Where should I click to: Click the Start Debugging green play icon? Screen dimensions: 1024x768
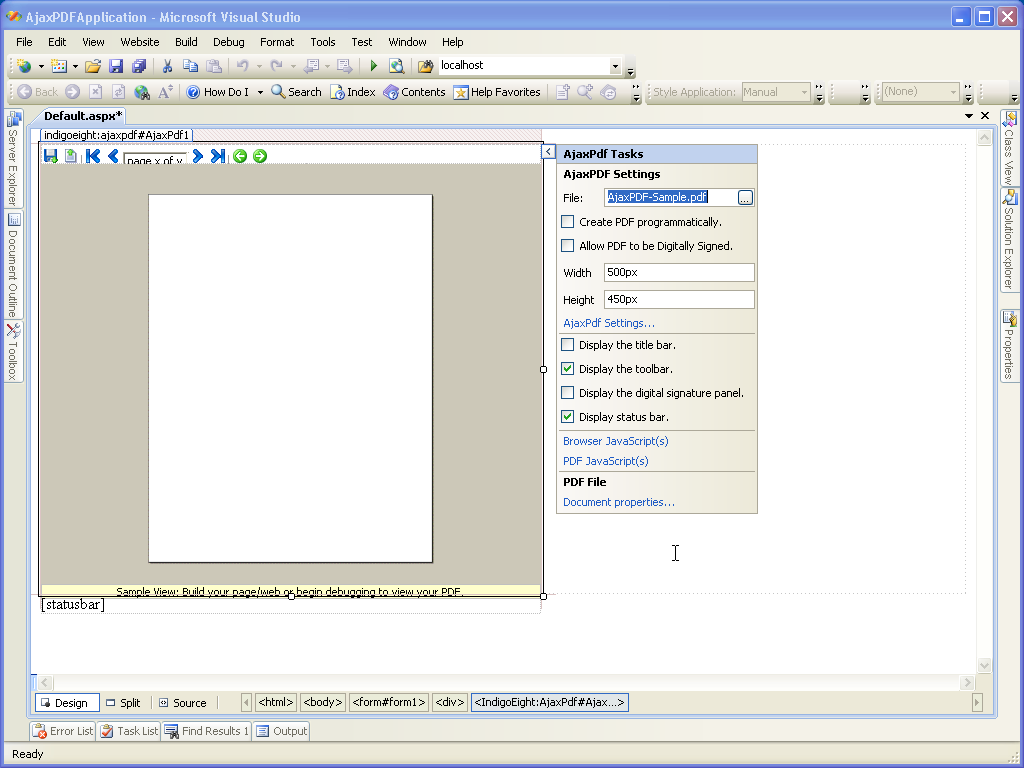point(373,66)
